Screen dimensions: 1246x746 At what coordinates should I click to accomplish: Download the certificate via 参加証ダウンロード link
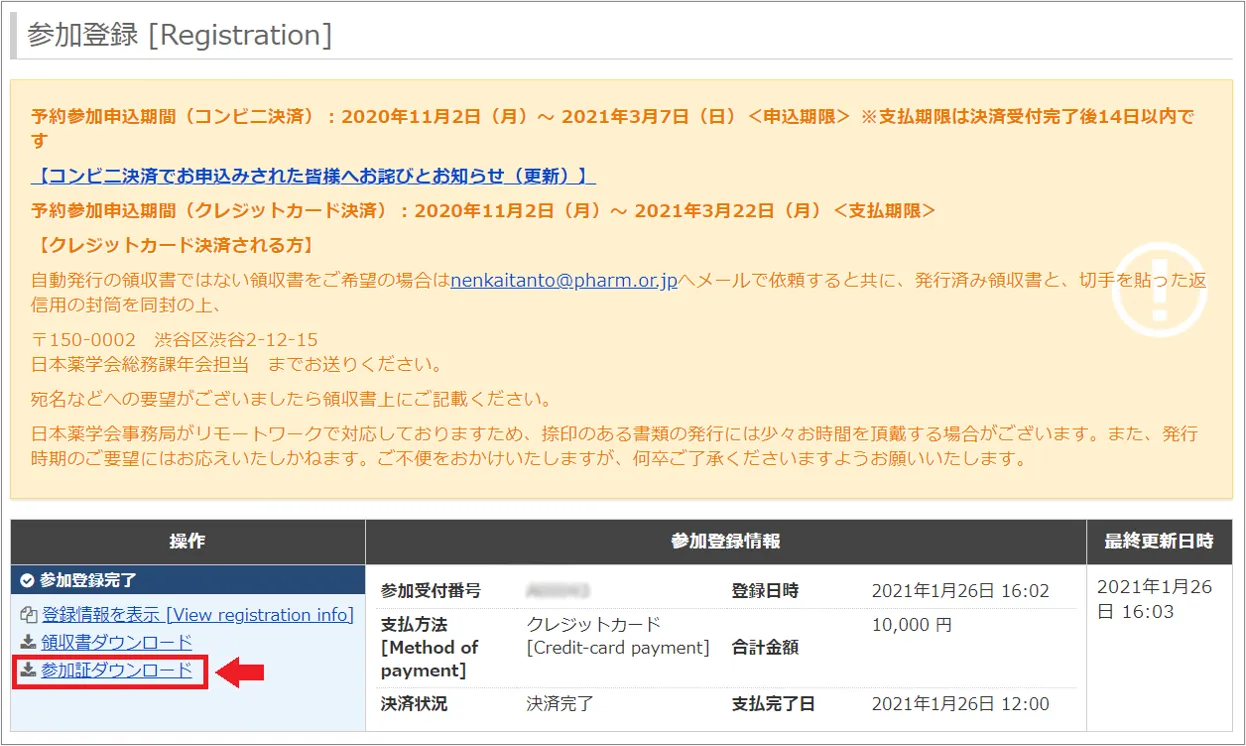(116, 671)
